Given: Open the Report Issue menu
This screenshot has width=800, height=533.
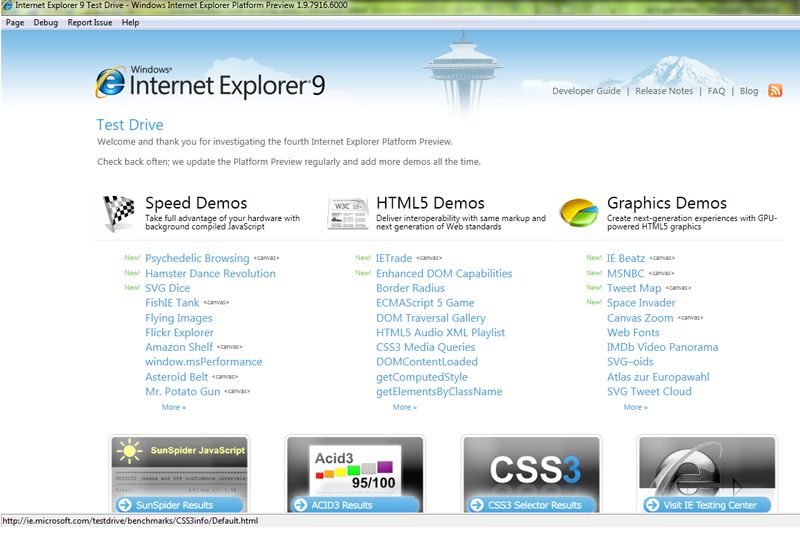Looking at the screenshot, I should coord(89,22).
